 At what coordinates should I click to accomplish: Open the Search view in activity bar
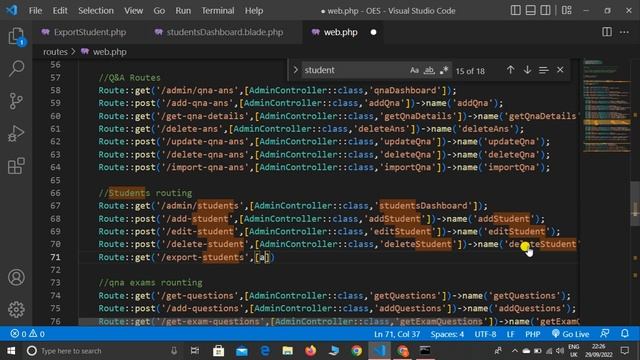click(x=16, y=68)
